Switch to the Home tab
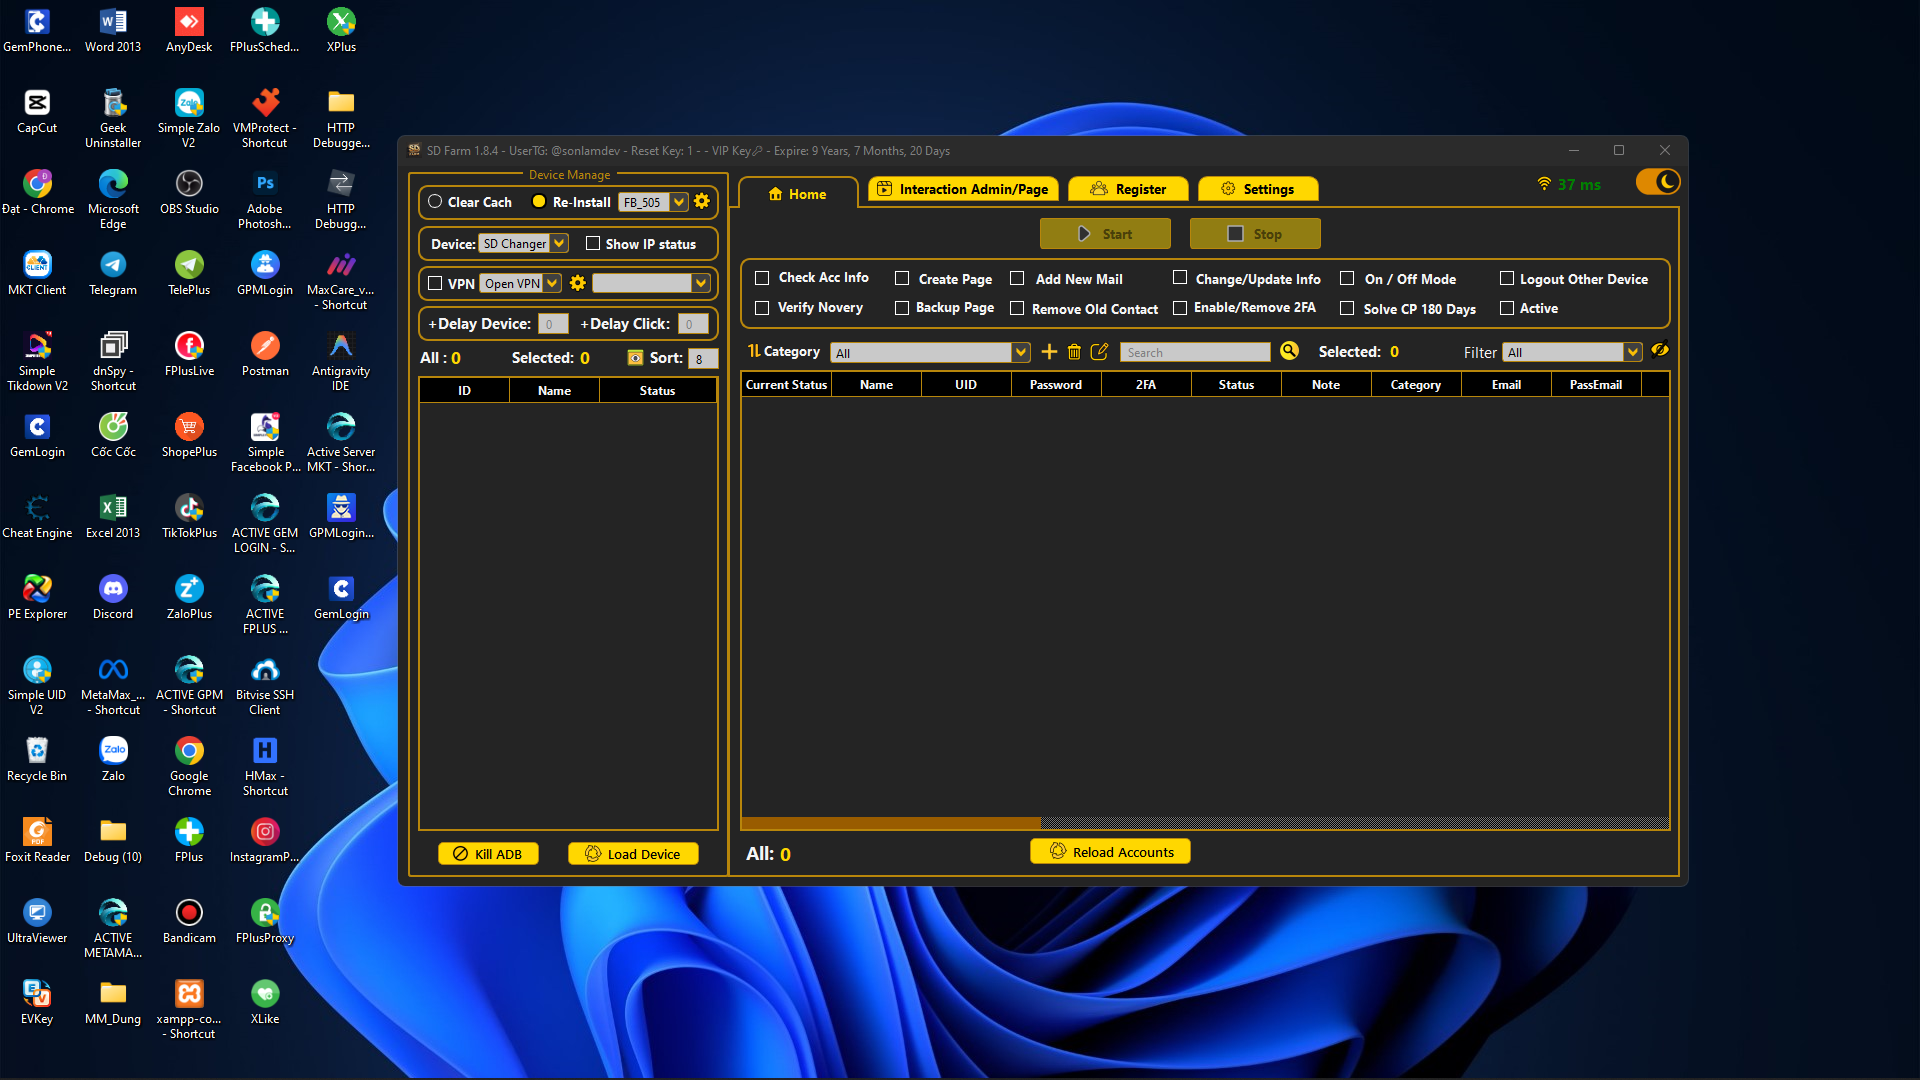Image resolution: width=1920 pixels, height=1080 pixels. tap(797, 194)
